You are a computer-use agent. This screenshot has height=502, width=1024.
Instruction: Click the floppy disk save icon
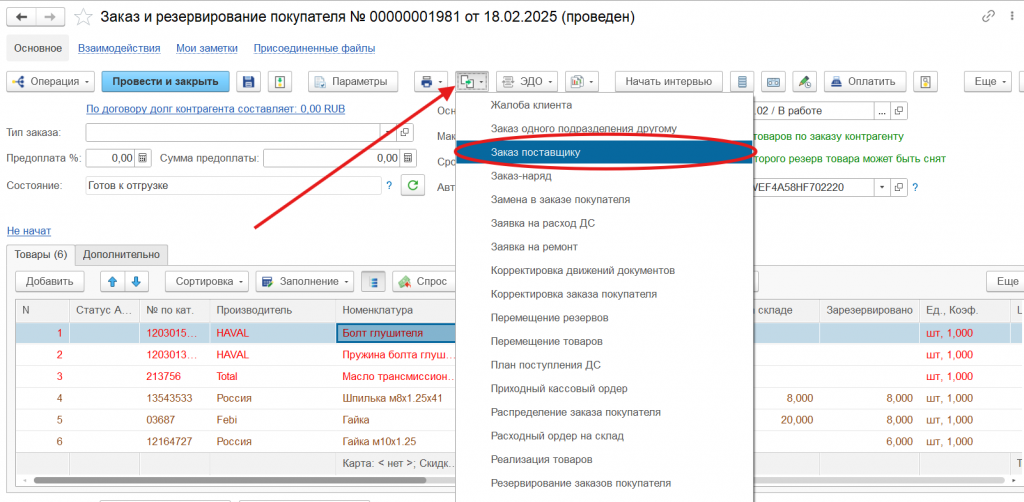tap(249, 81)
